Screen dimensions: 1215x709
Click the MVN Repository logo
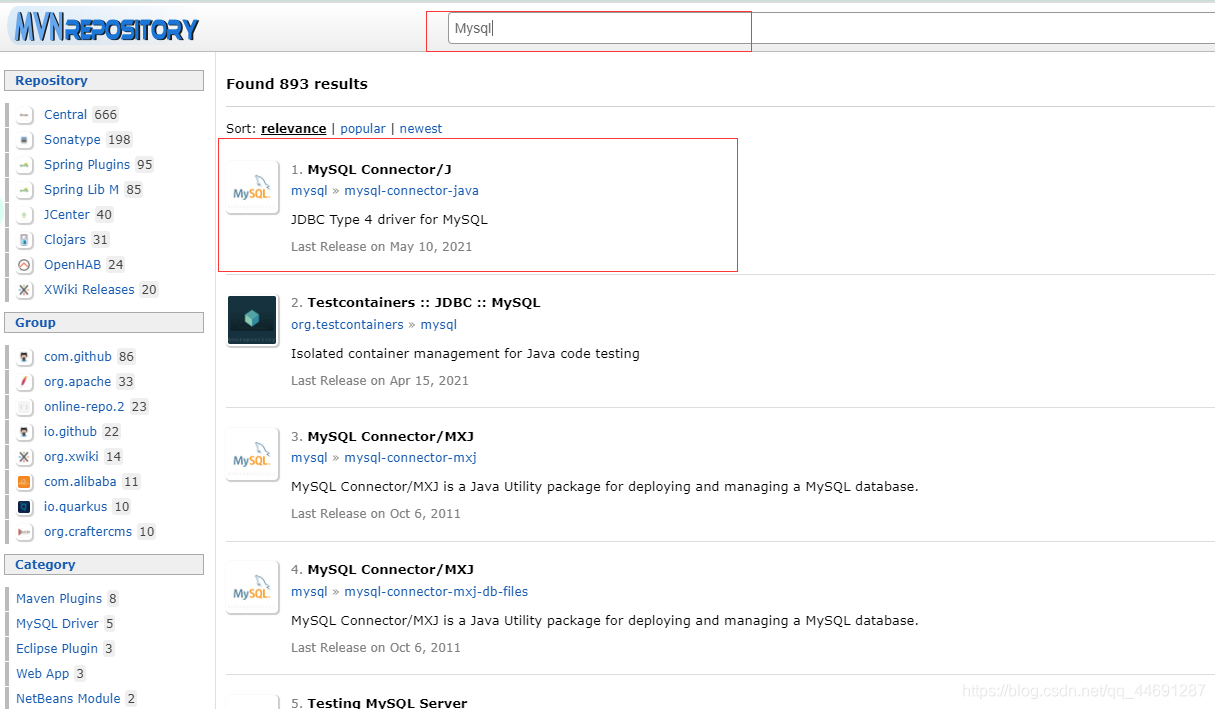click(104, 27)
